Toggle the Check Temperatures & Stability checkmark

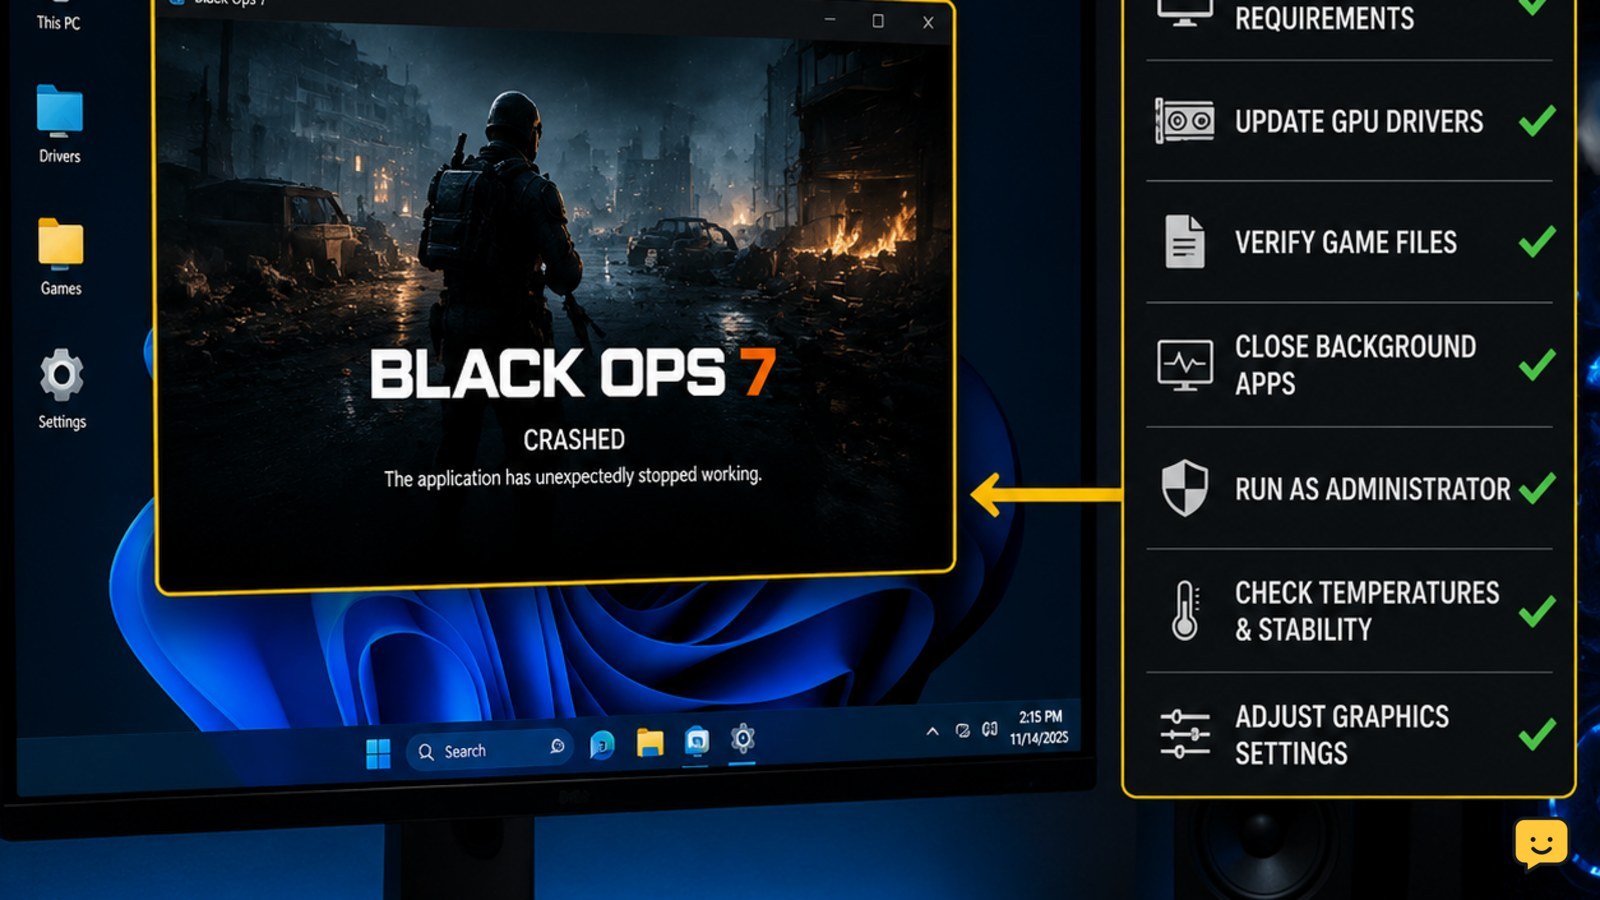click(x=1537, y=610)
